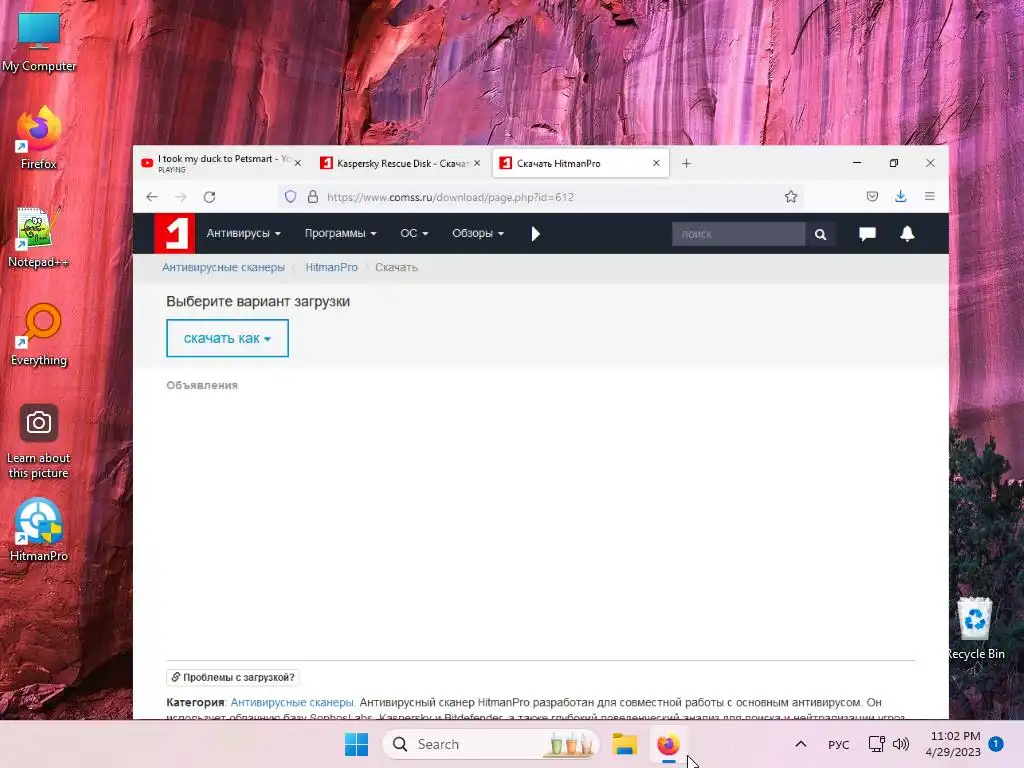Select the Recycle Bin desktop icon
This screenshot has height=768, width=1024.
point(975,628)
